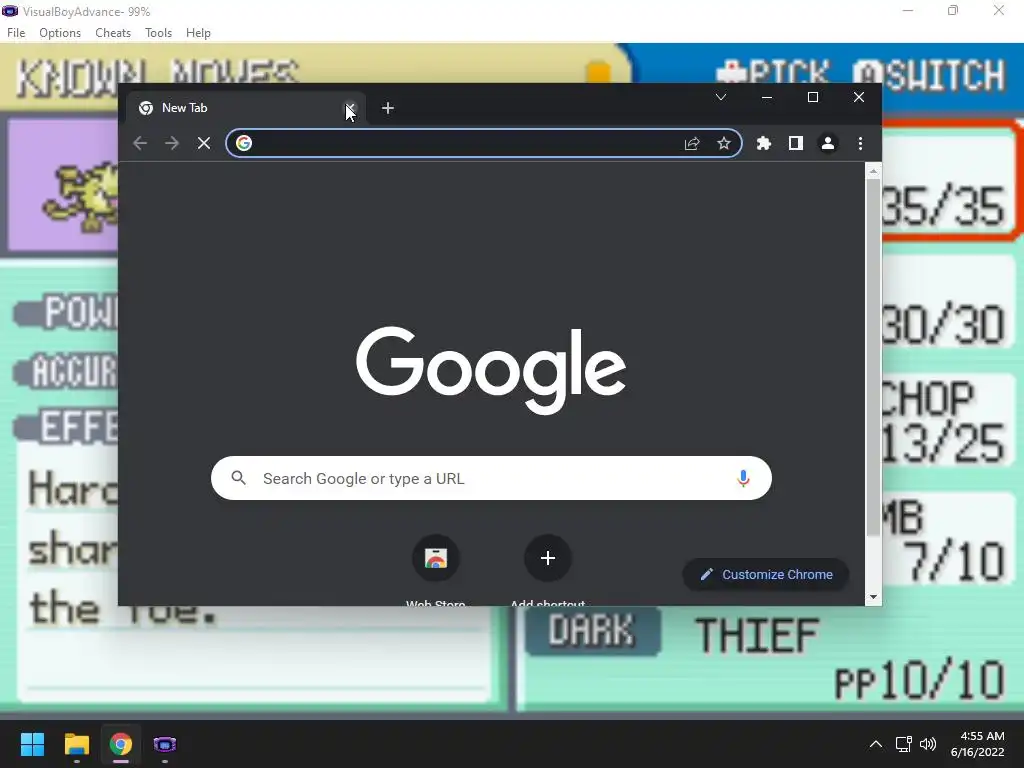Open the Chrome profile avatar

coord(827,143)
